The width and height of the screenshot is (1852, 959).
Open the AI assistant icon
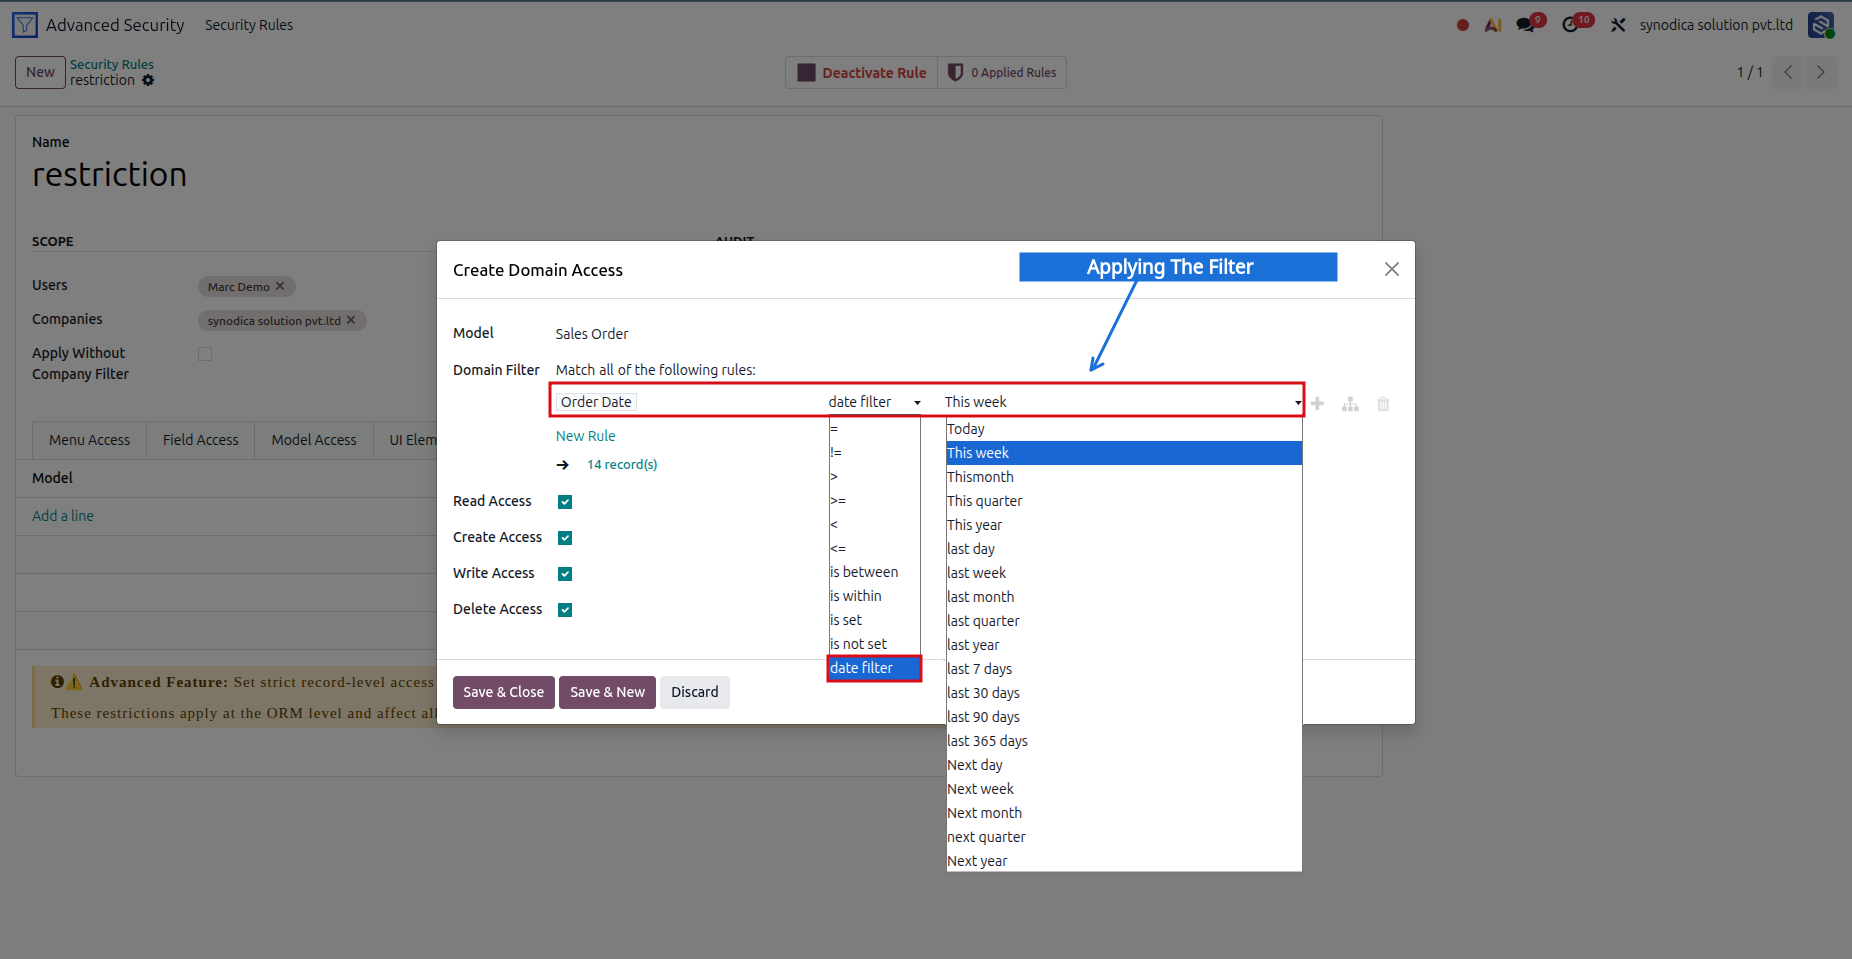pos(1493,25)
